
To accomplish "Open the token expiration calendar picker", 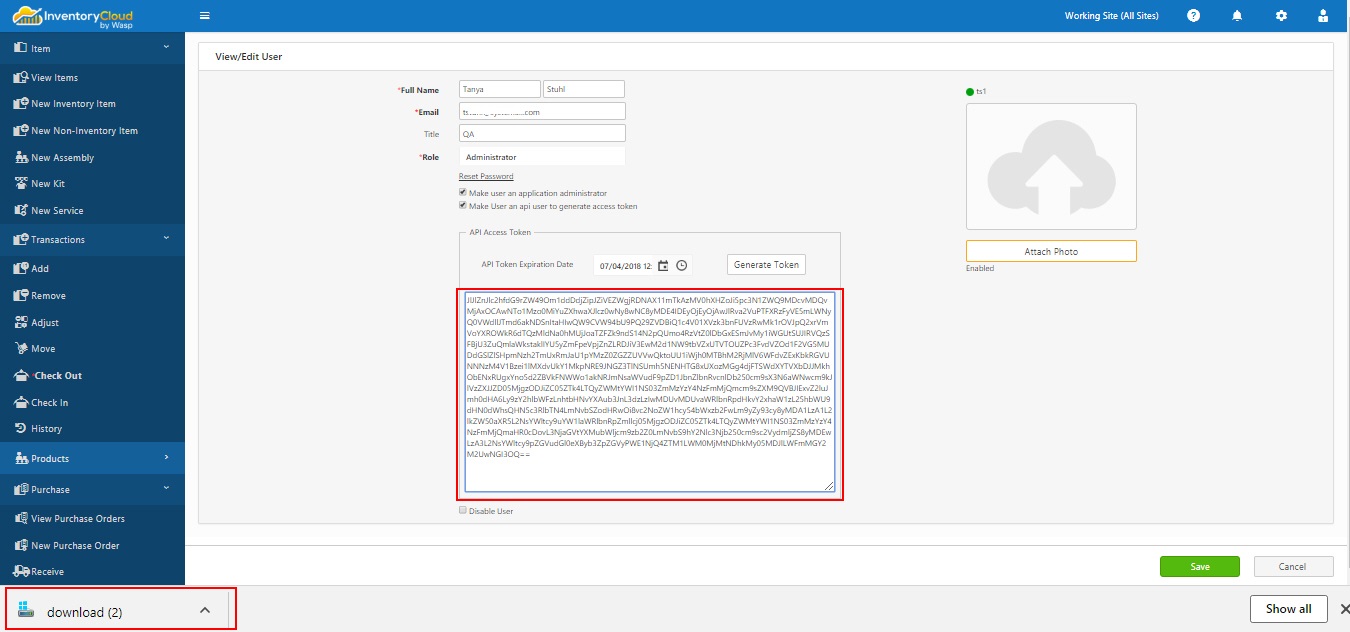I will point(663,265).
